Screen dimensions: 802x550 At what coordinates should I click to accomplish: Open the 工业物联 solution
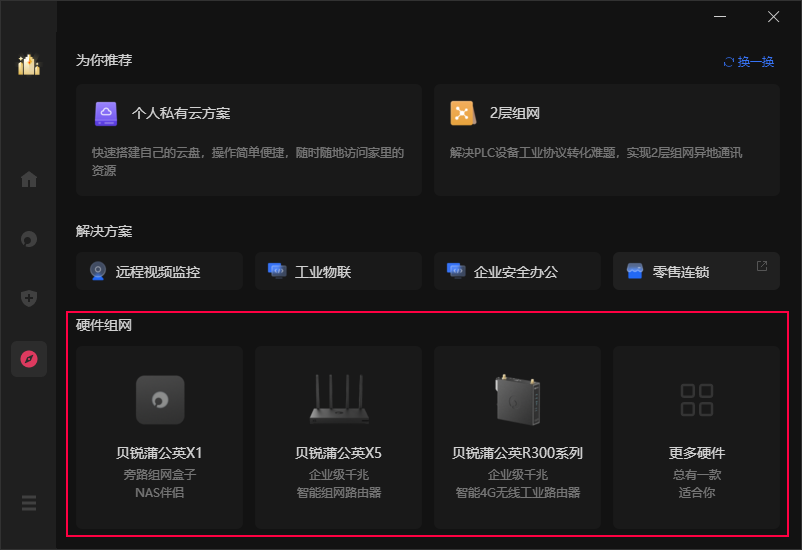coord(338,271)
